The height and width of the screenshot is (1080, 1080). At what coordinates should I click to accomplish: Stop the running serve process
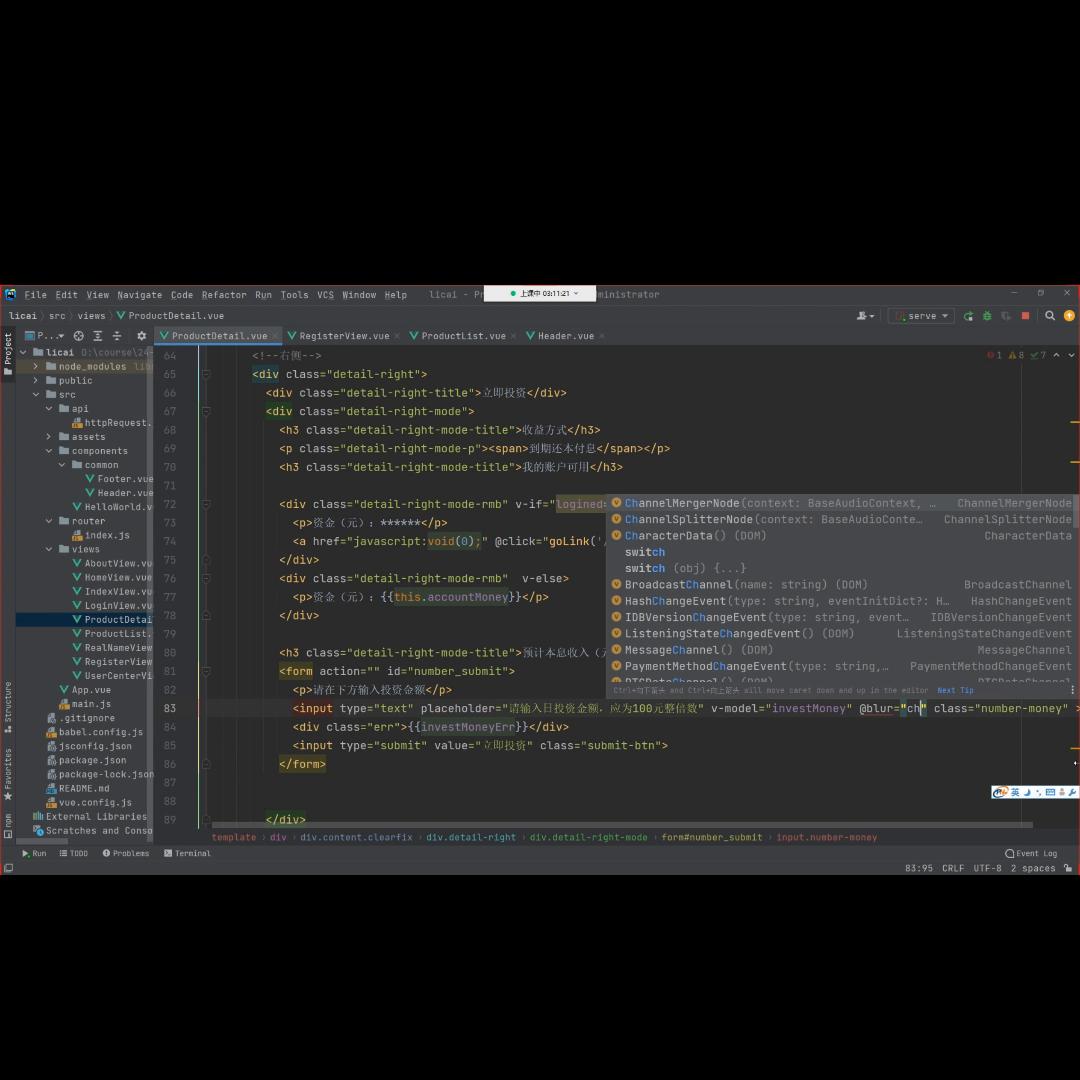1025,316
